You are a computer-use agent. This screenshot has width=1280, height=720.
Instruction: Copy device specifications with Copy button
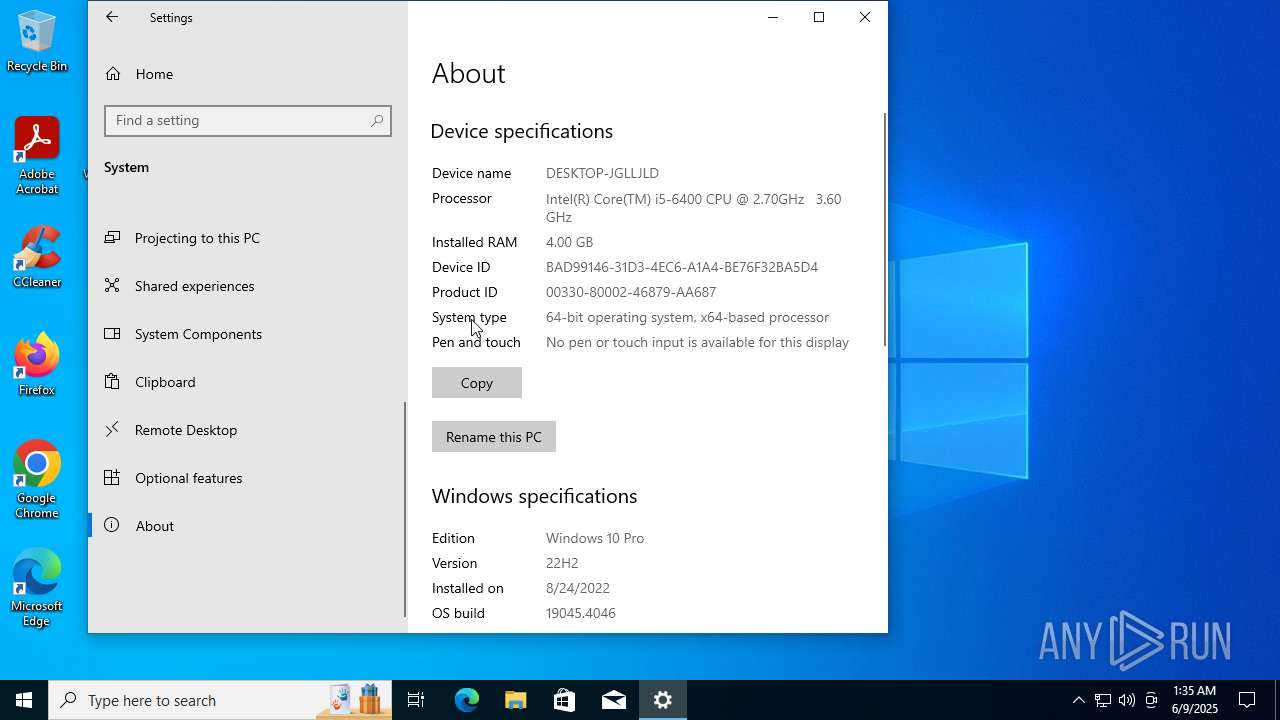point(477,383)
